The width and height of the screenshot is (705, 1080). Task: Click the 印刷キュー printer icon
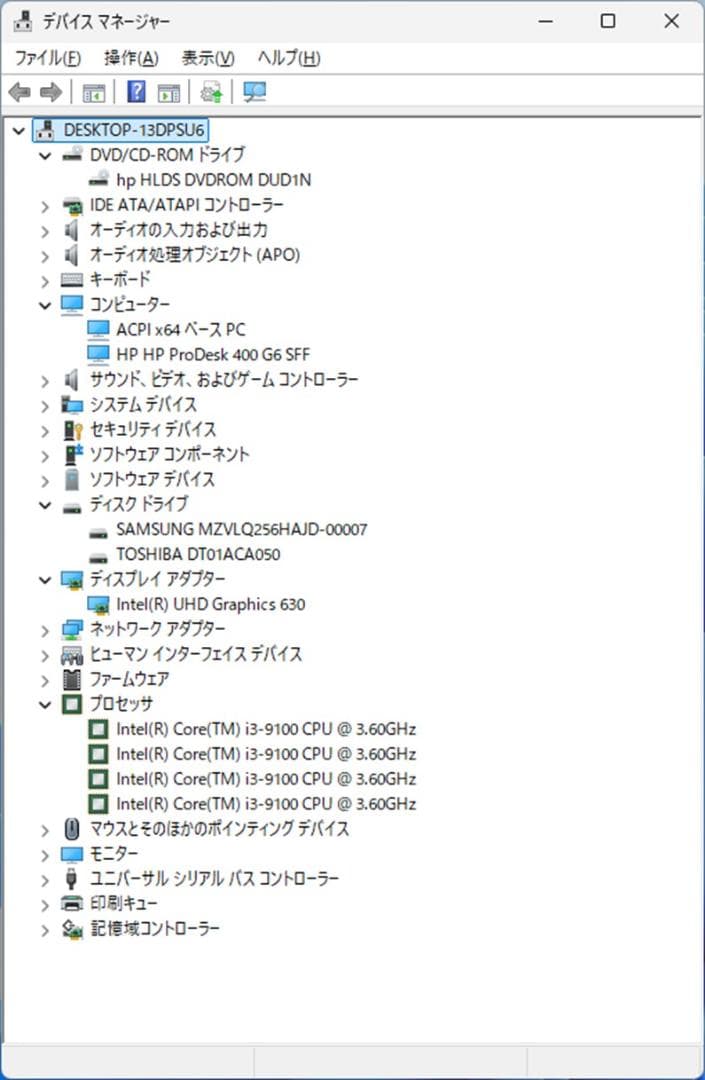click(72, 903)
